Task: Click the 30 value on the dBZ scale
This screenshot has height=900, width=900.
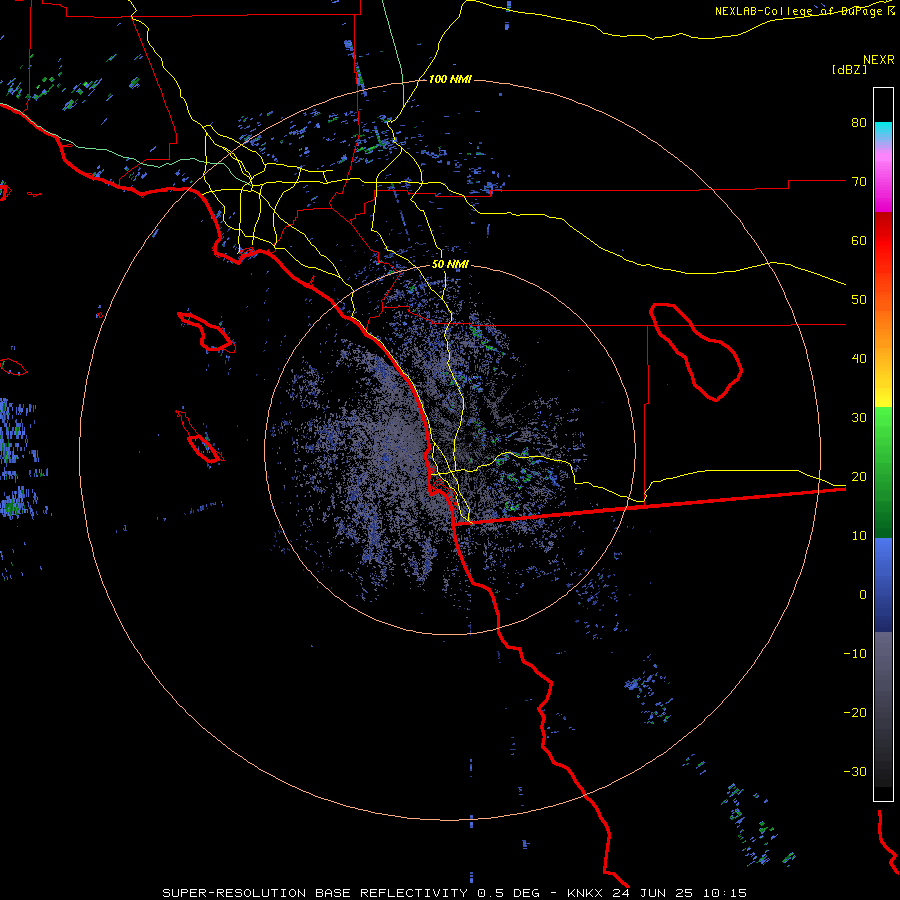Action: [859, 418]
